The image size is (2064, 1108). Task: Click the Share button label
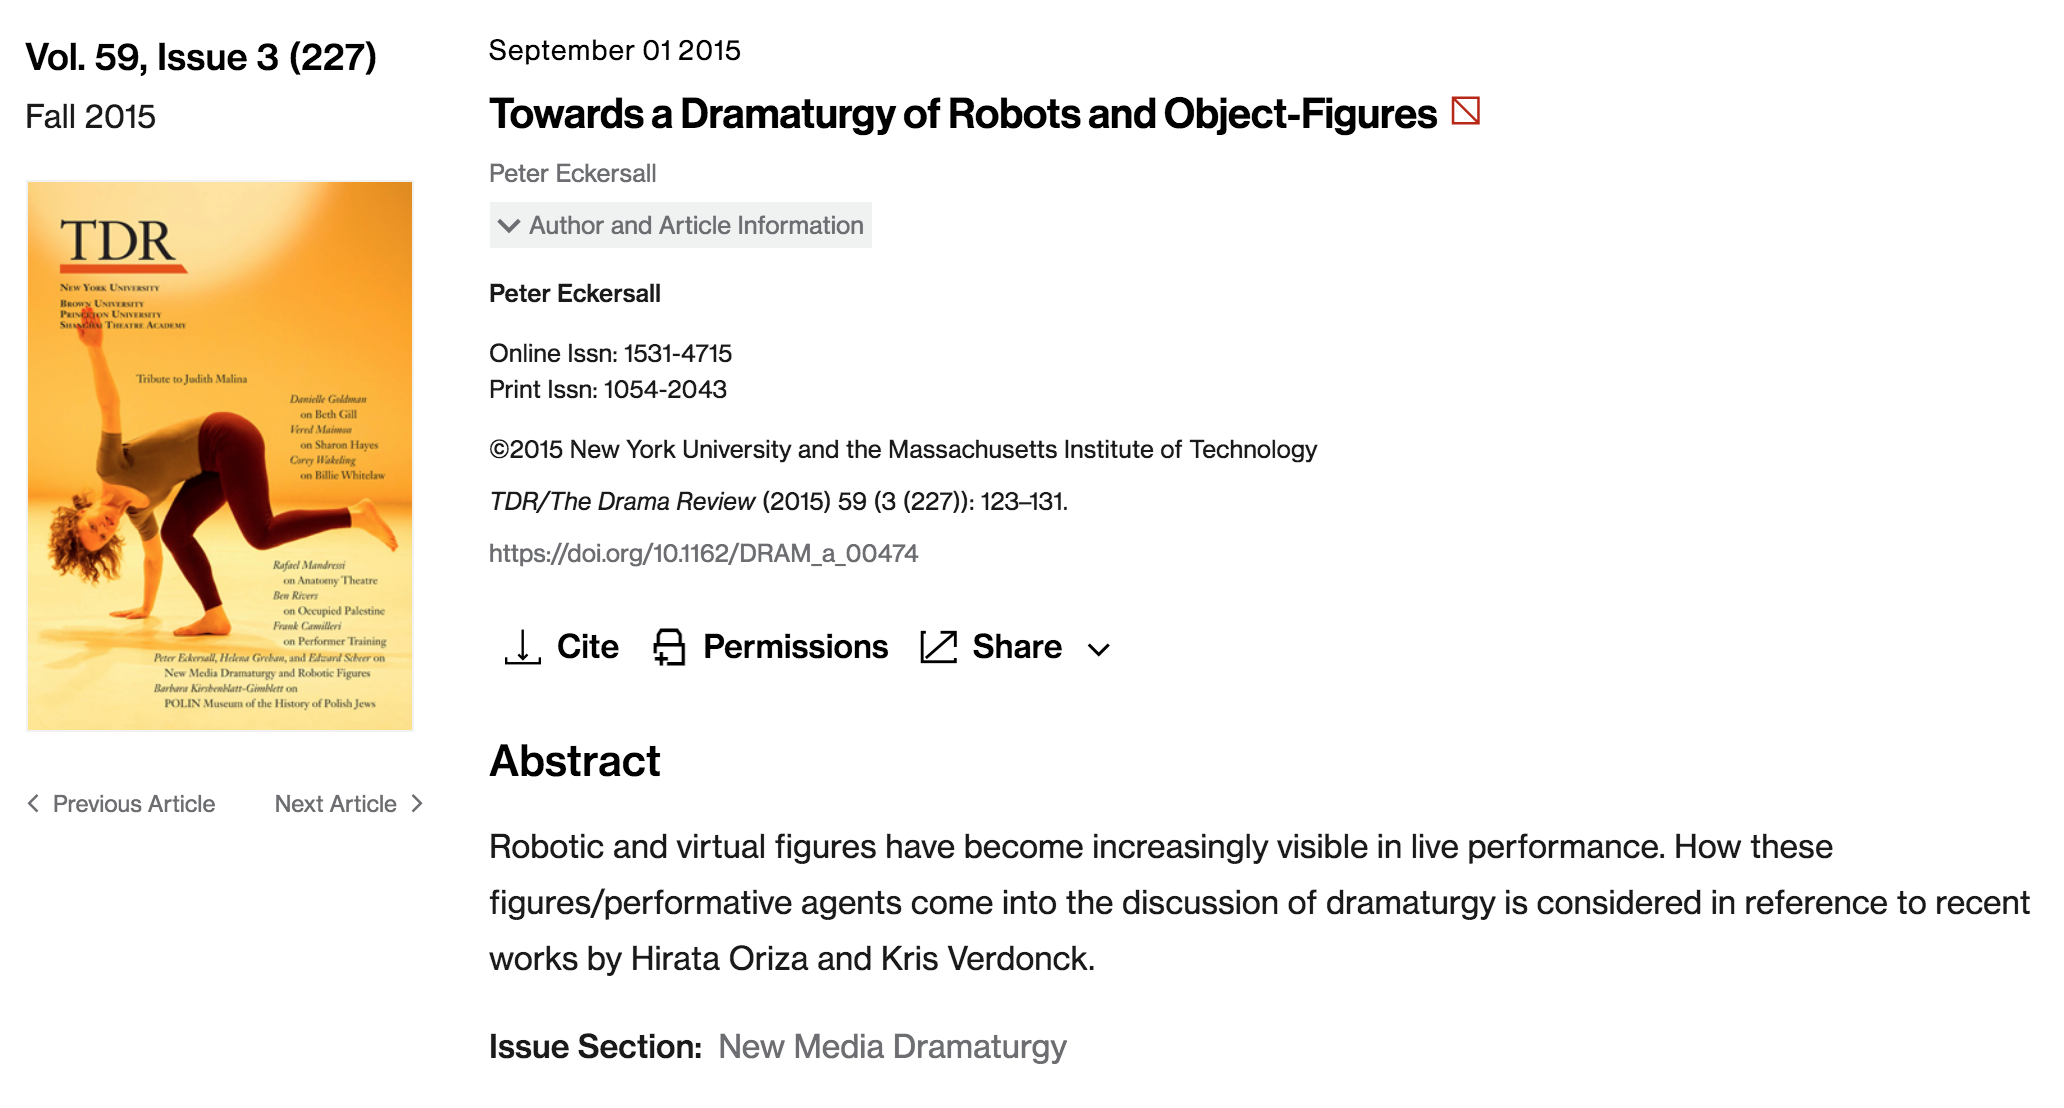click(x=1017, y=647)
